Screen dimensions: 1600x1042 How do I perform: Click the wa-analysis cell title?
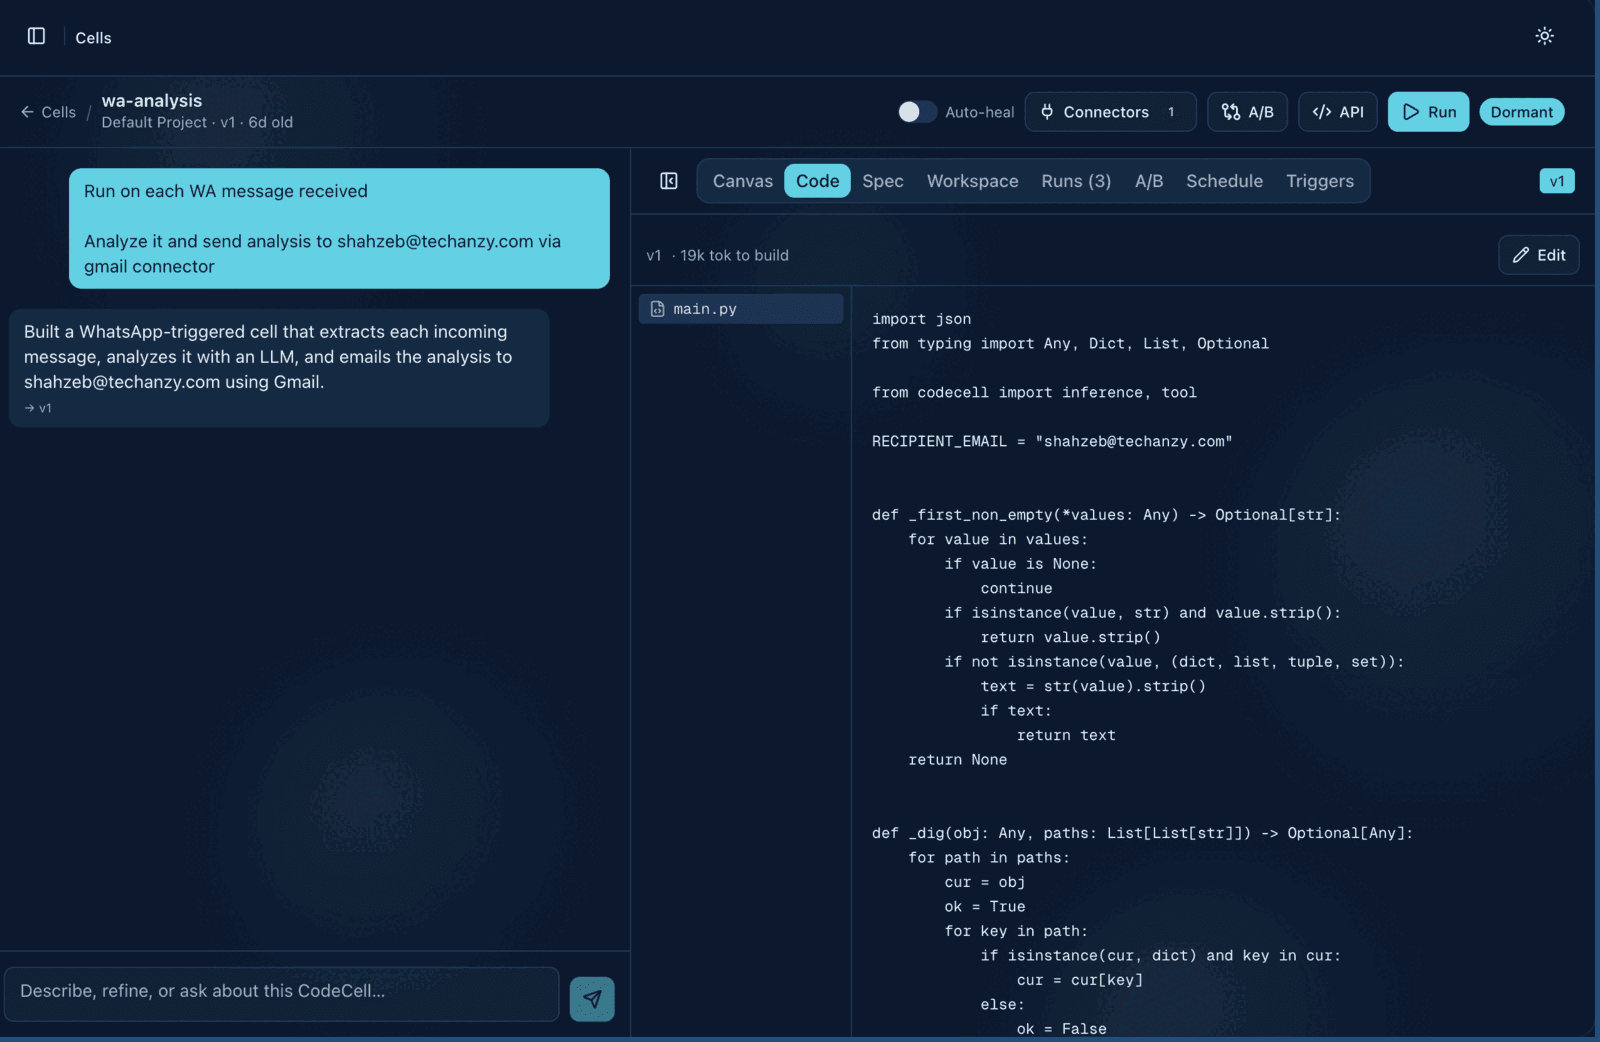[152, 101]
